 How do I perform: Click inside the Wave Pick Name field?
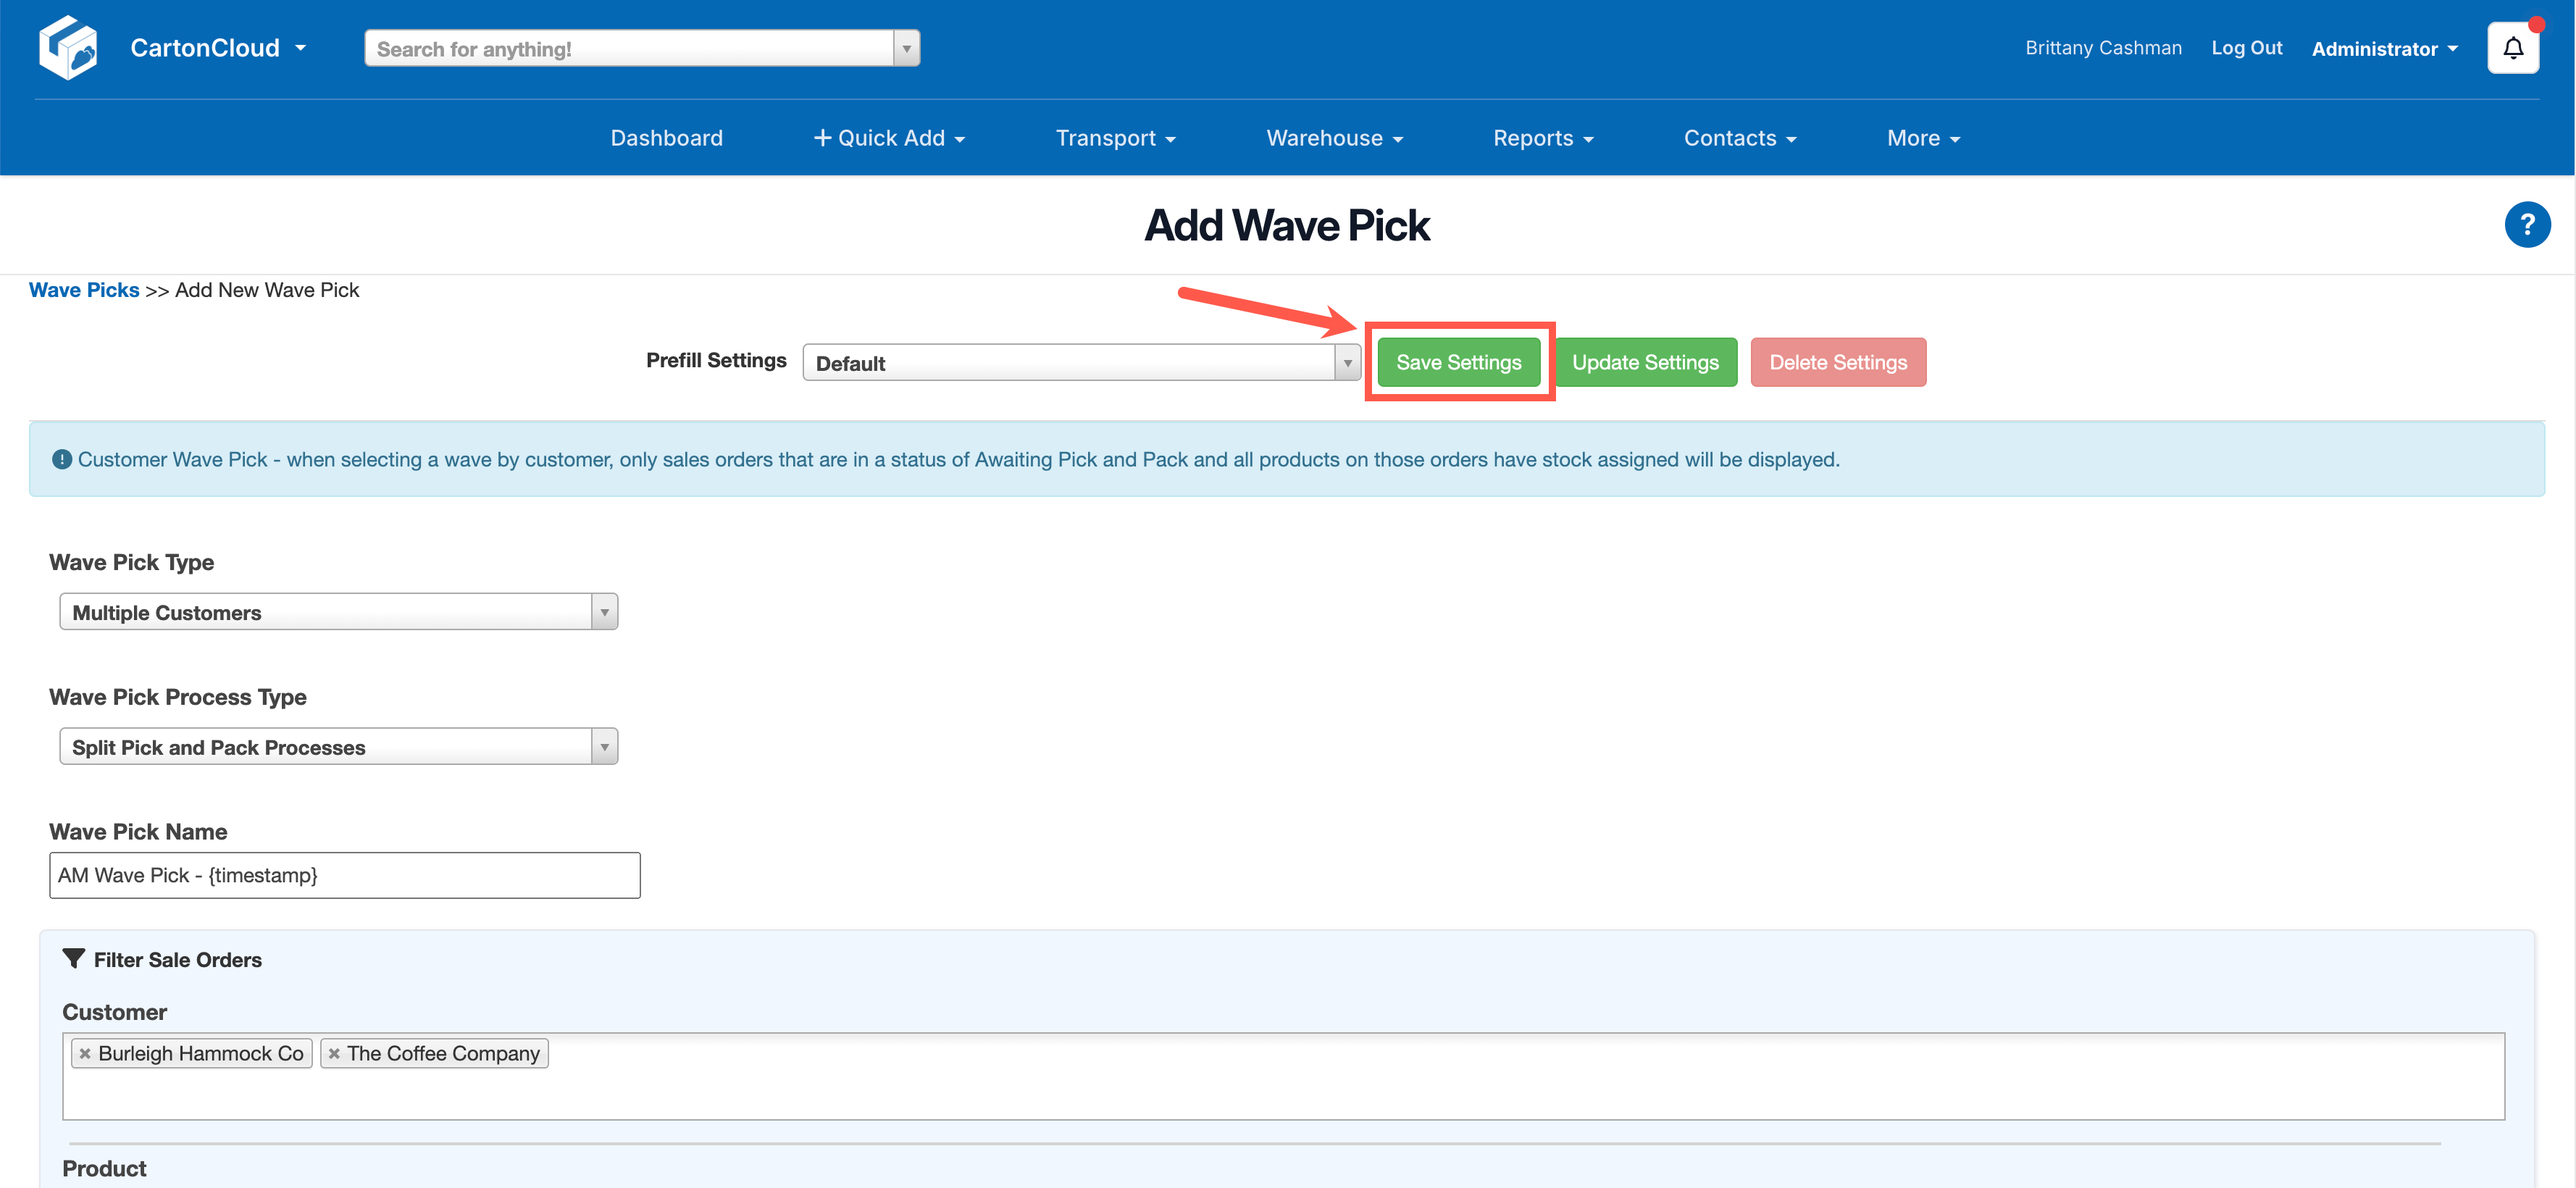coord(344,874)
